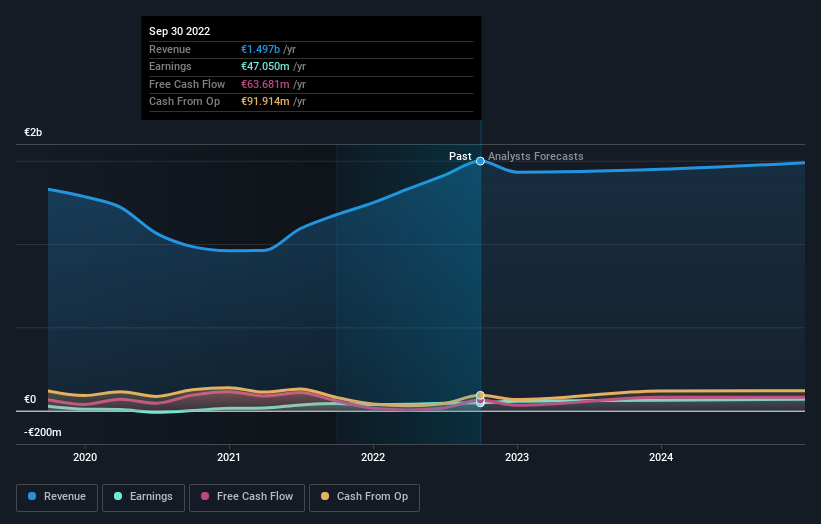Viewport: 821px width, 524px height.
Task: Click the €1.497b revenue value
Action: click(260, 49)
